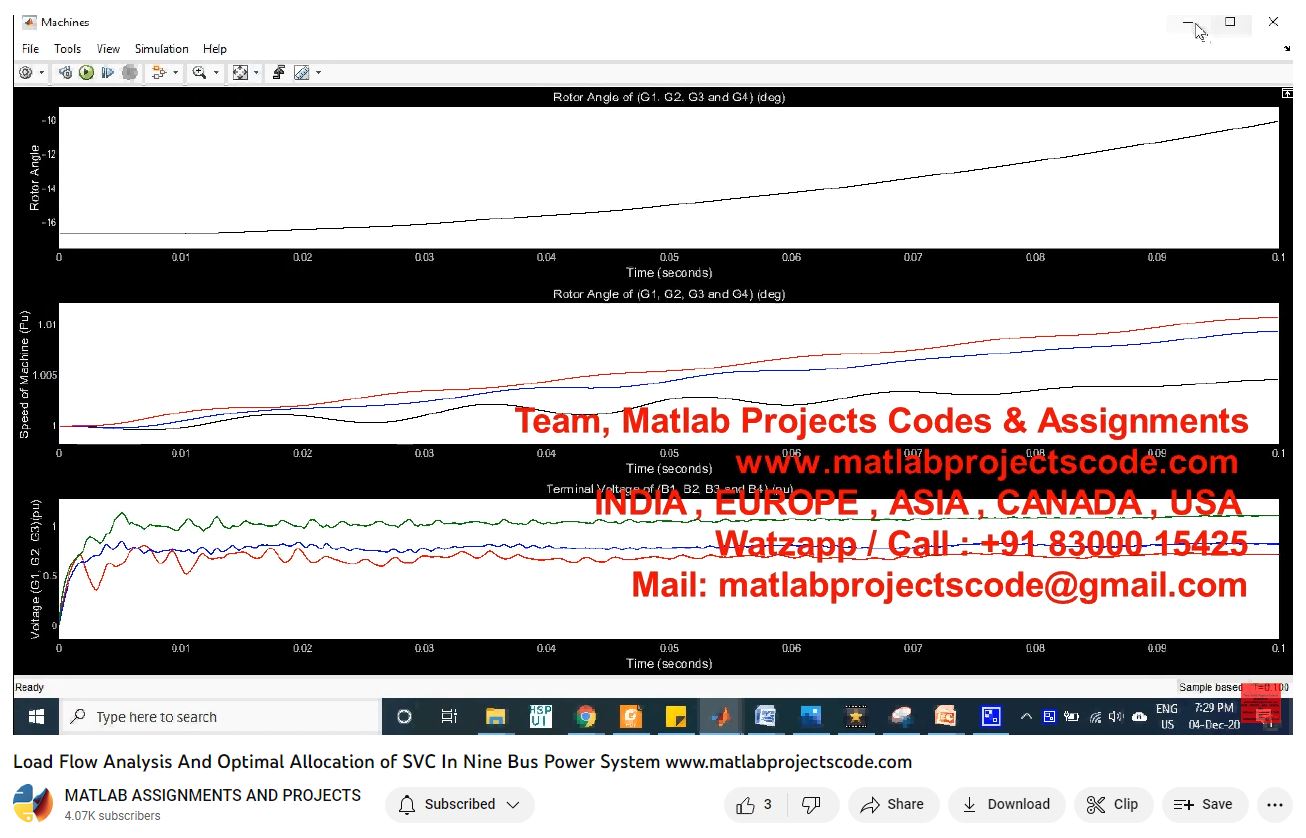Screen dimensions: 1306x838
Task: Dislike the video with thumbs down
Action: click(x=812, y=804)
